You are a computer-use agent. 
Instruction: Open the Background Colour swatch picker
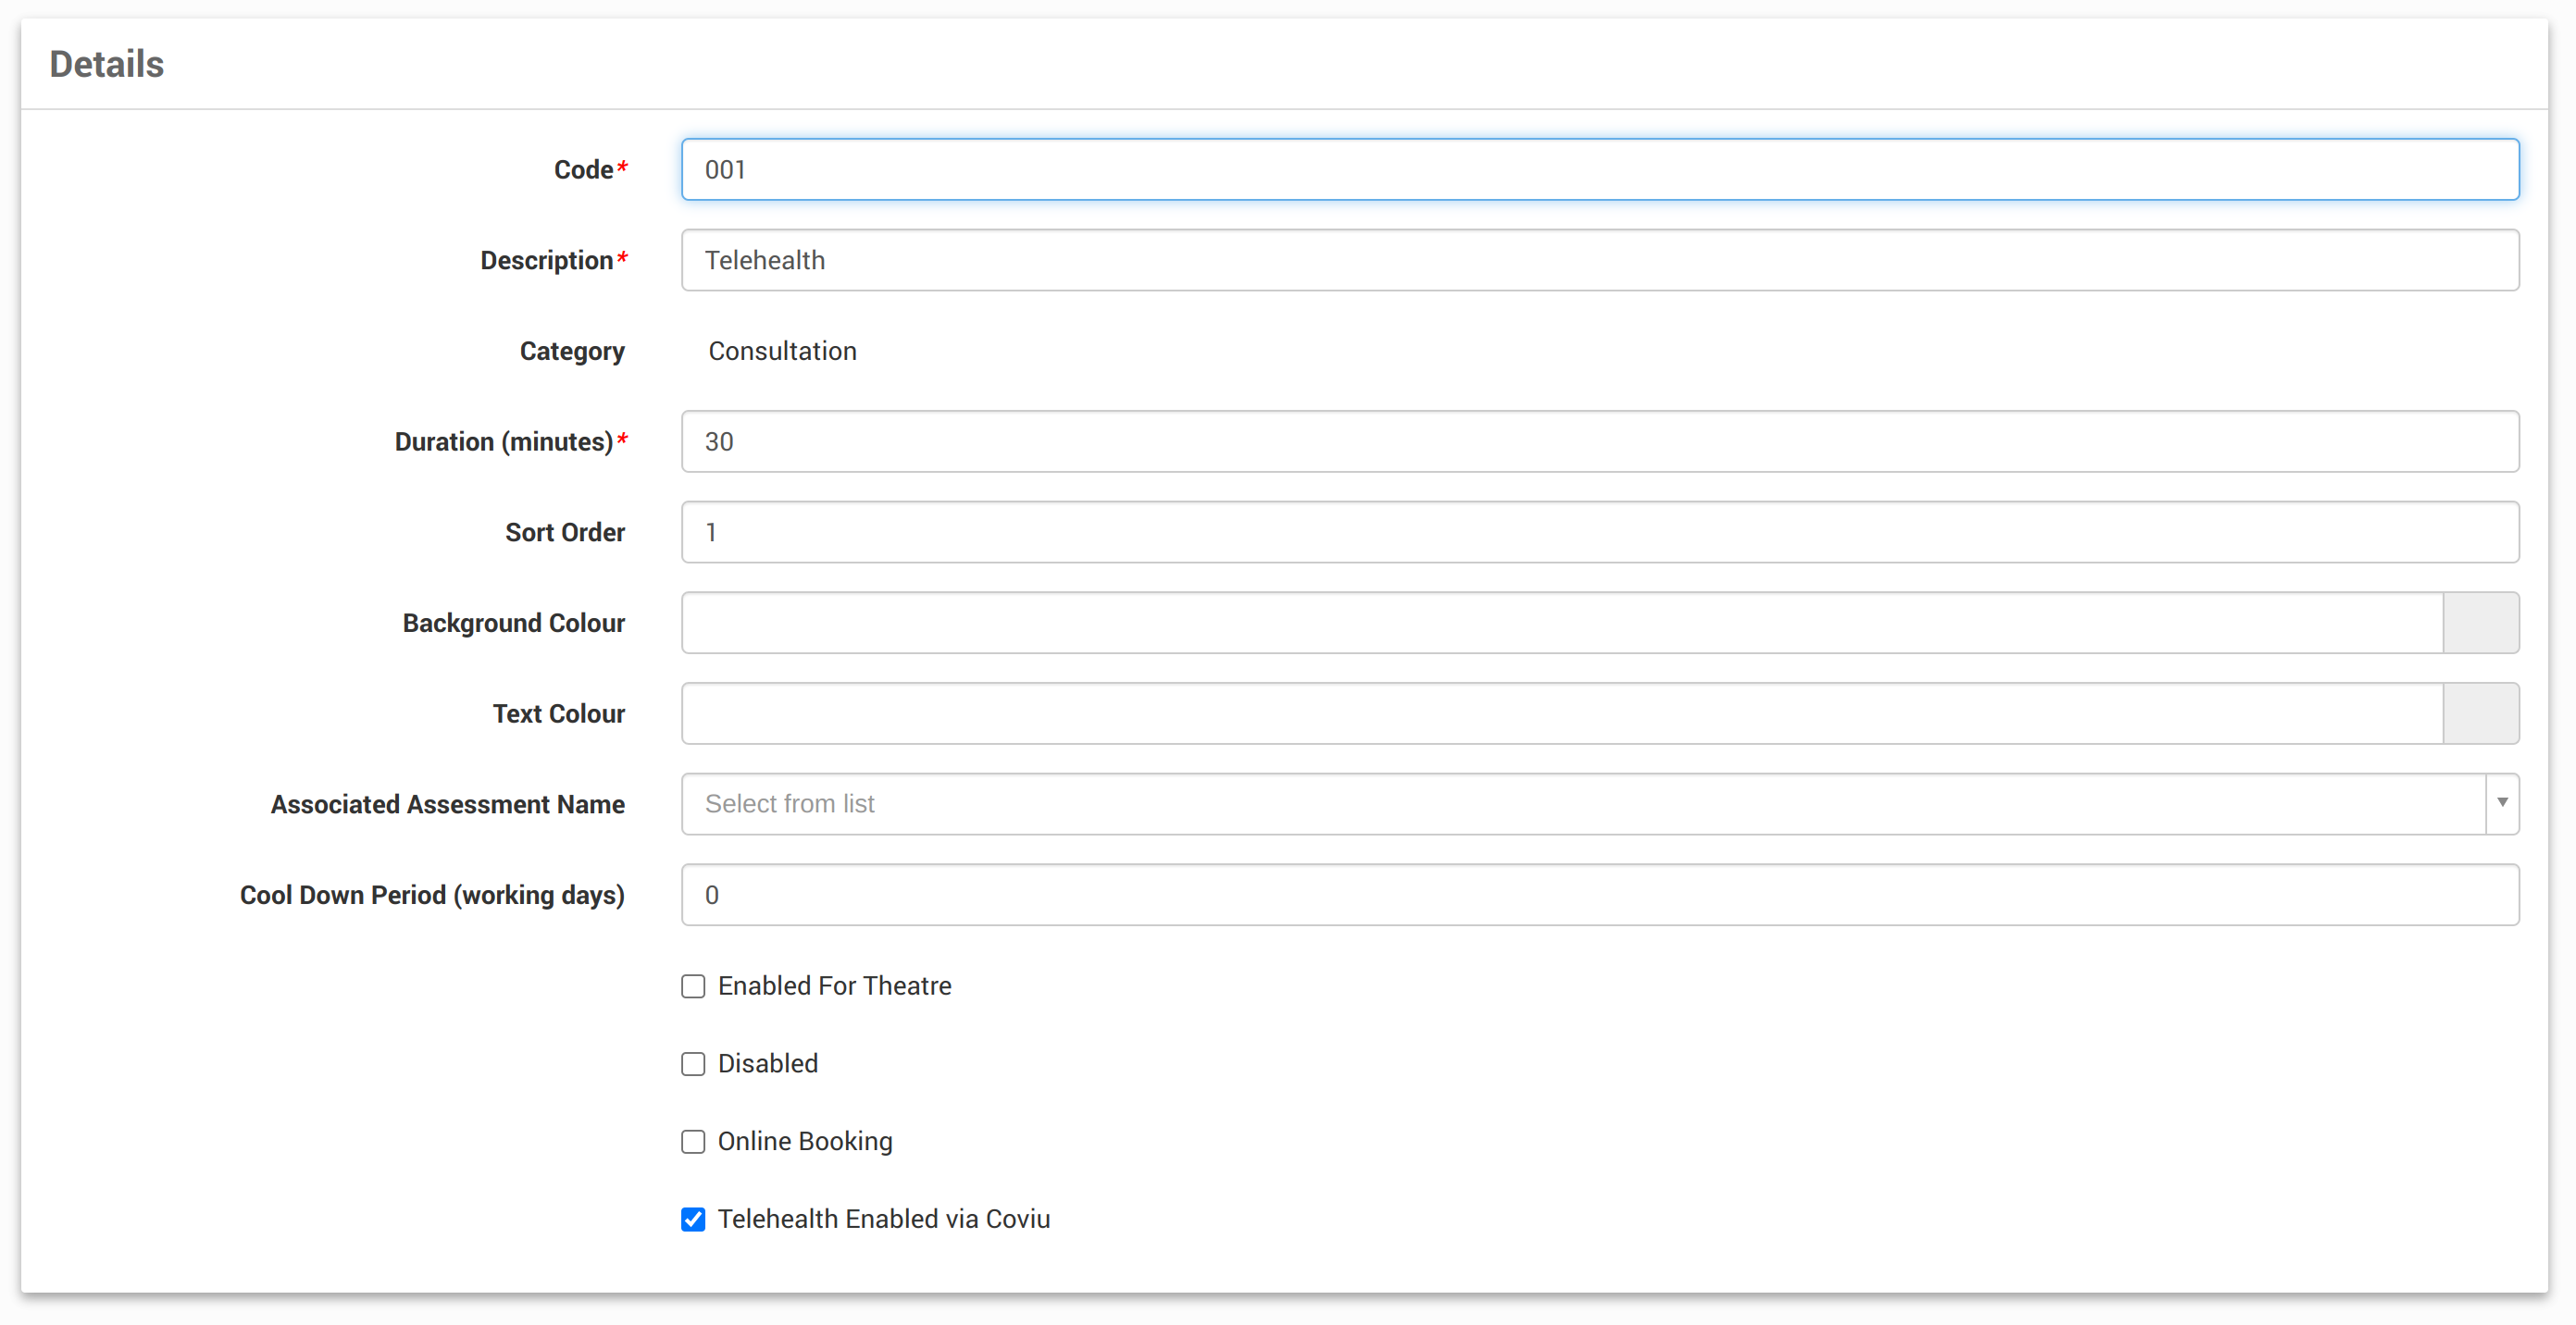pyautogui.click(x=2480, y=623)
